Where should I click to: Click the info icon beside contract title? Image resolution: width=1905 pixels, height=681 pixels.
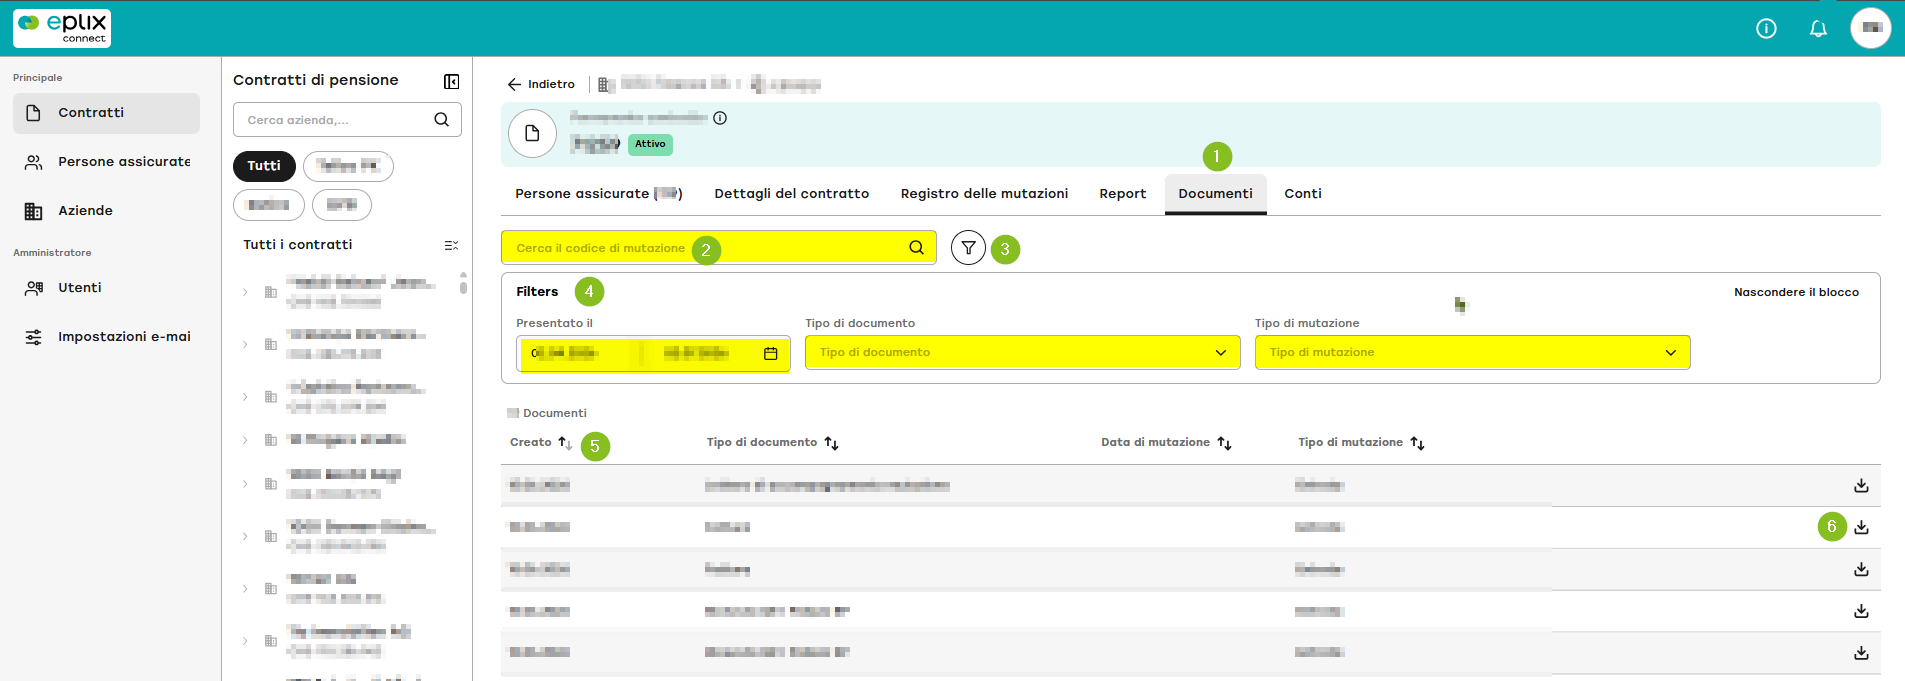pos(720,118)
